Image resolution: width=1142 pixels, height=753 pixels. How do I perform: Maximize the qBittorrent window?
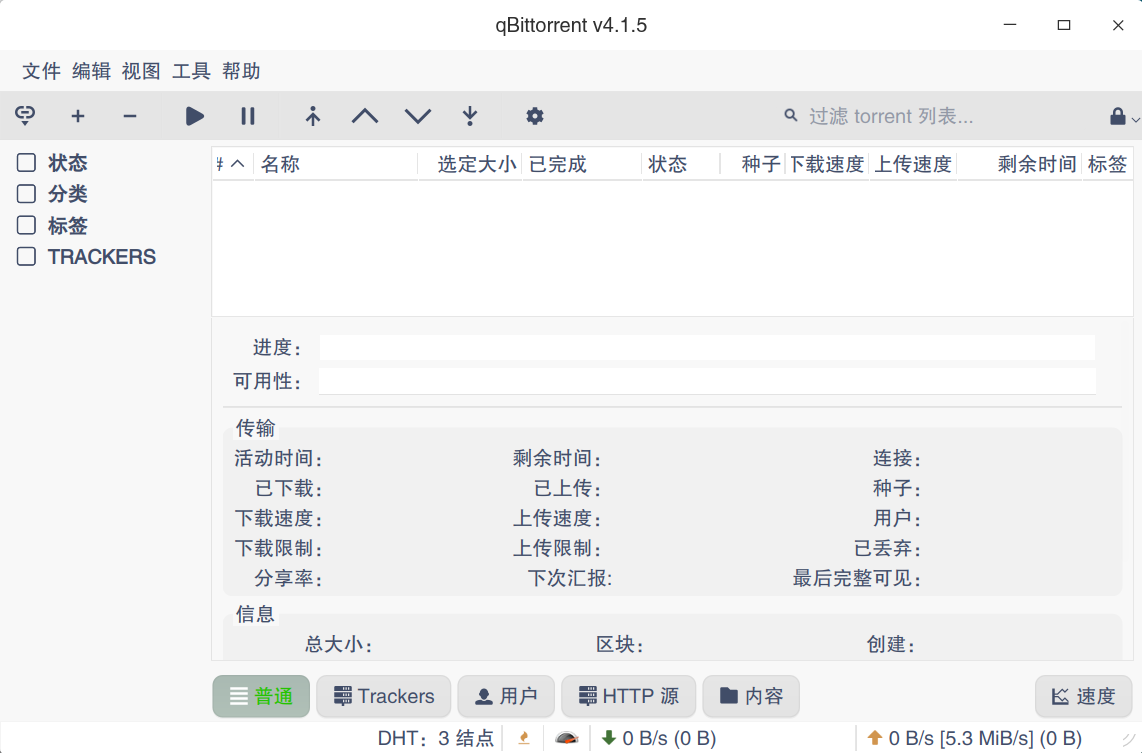coord(1064,25)
